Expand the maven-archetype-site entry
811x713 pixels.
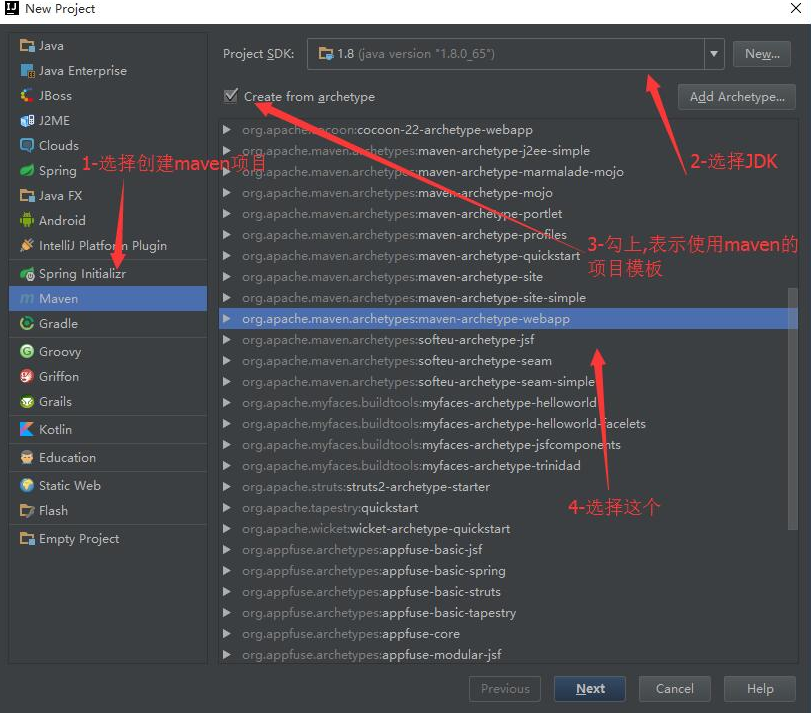[226, 277]
